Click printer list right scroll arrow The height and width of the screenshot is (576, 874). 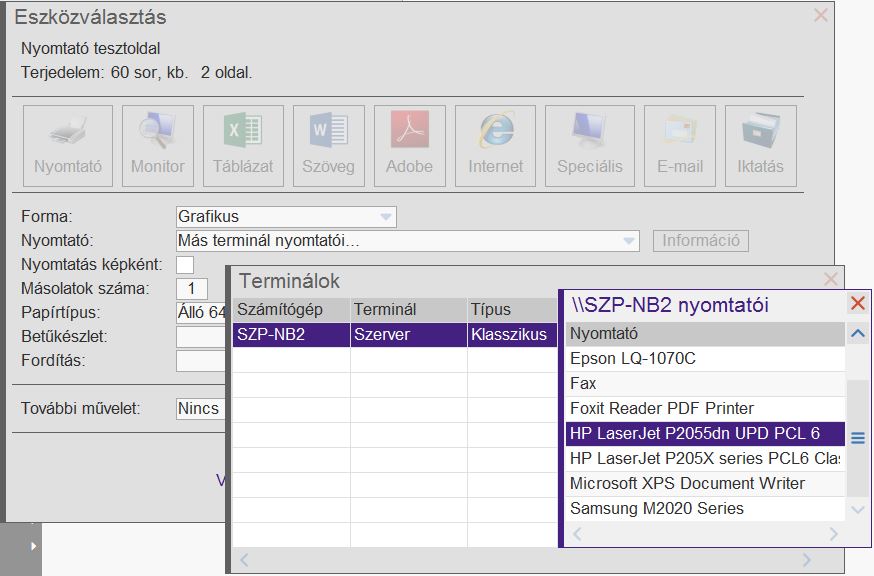pyautogui.click(x=833, y=534)
